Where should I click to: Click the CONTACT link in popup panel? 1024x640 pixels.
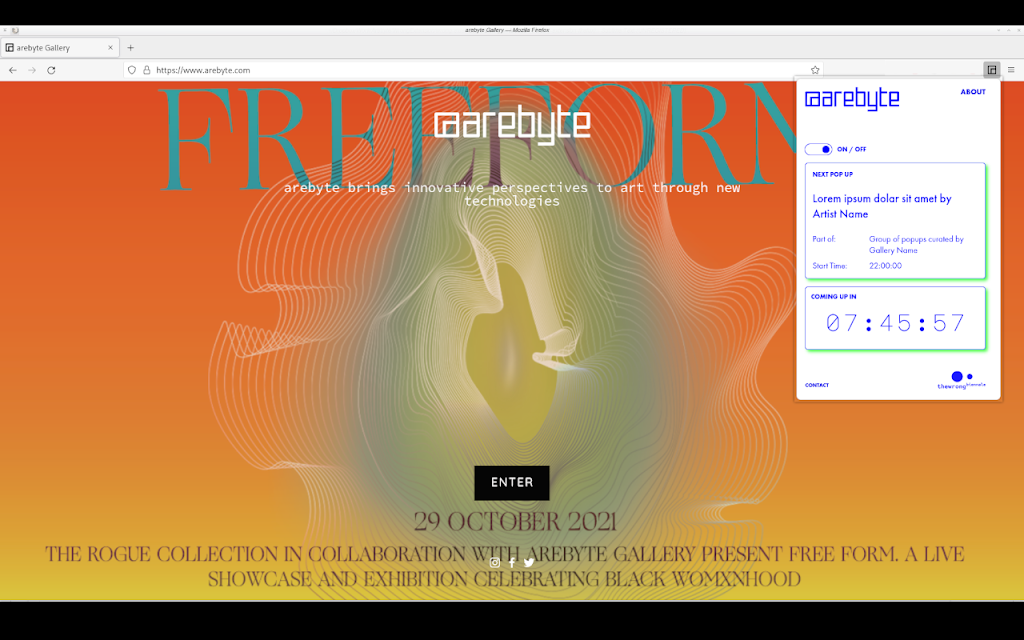[817, 385]
